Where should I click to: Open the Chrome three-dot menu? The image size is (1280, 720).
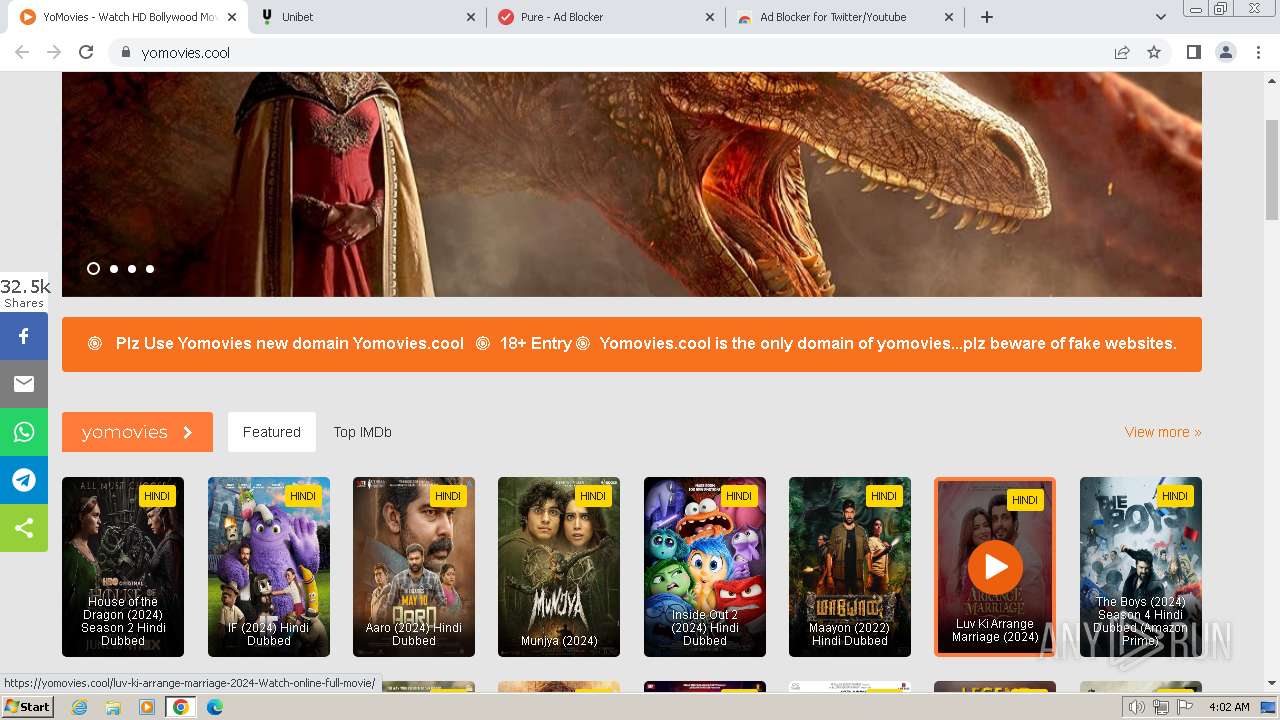pos(1259,52)
